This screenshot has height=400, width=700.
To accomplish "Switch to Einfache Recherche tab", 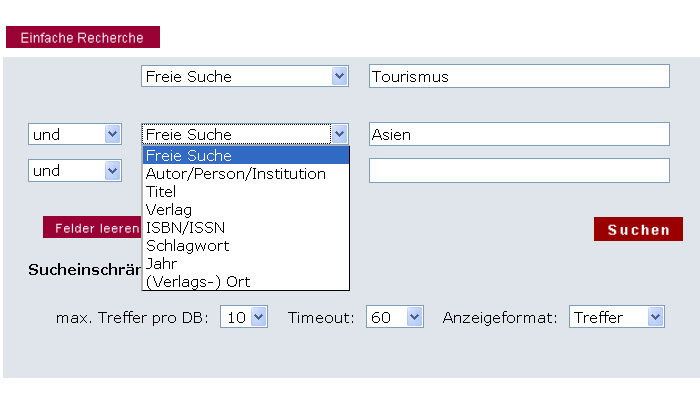I will point(83,37).
